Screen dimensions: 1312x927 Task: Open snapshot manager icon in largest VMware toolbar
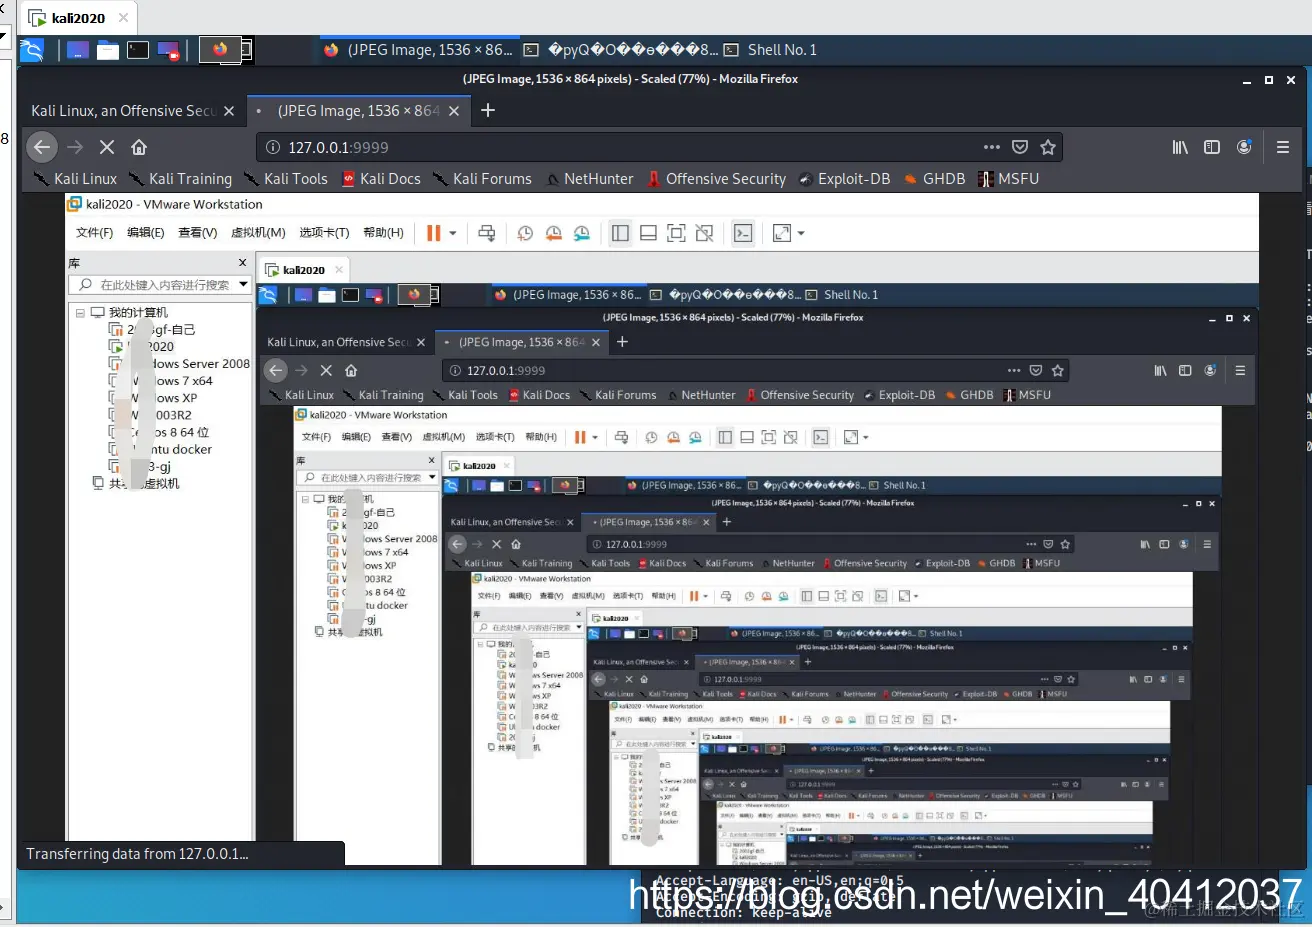(581, 233)
